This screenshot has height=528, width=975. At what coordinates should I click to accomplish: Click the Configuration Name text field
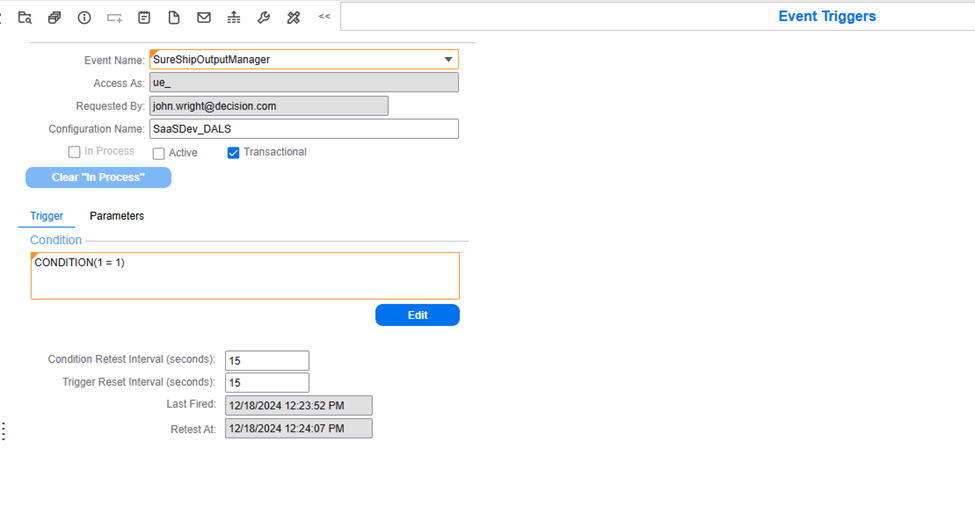coord(304,129)
